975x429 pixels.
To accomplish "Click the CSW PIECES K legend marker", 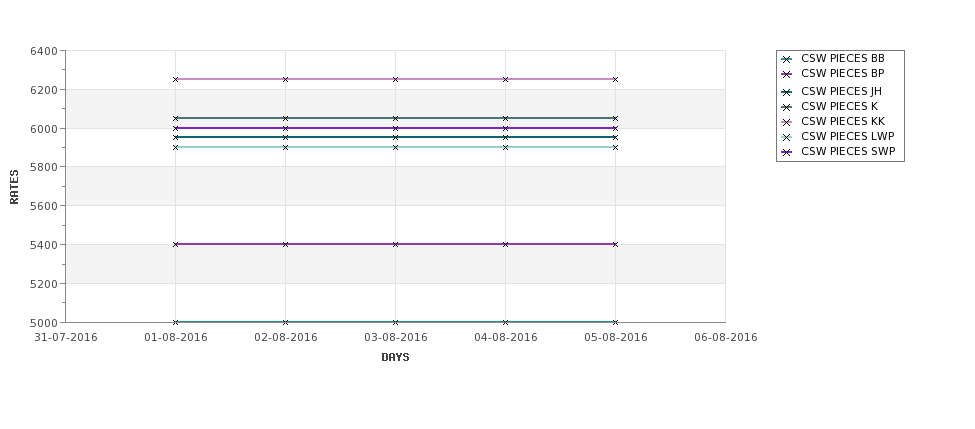I will (x=787, y=108).
